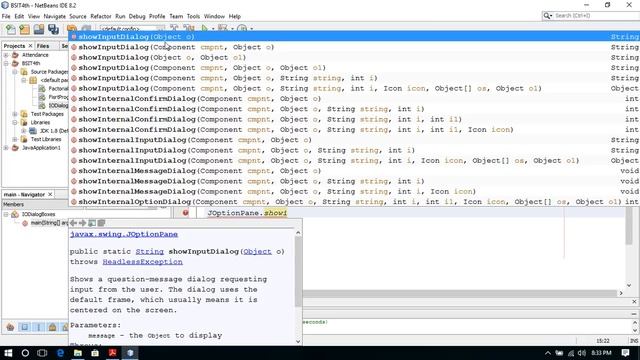The image size is (640, 360).
Task: Click the error marker in editor gutter
Action: click(x=185, y=213)
